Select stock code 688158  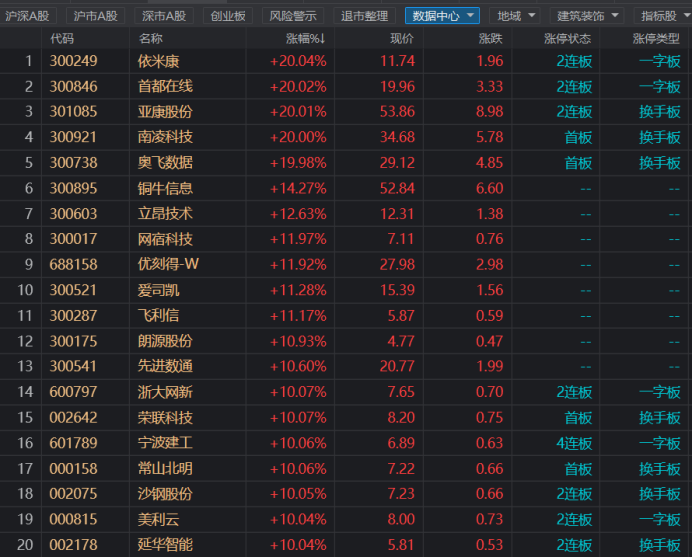[x=73, y=264]
